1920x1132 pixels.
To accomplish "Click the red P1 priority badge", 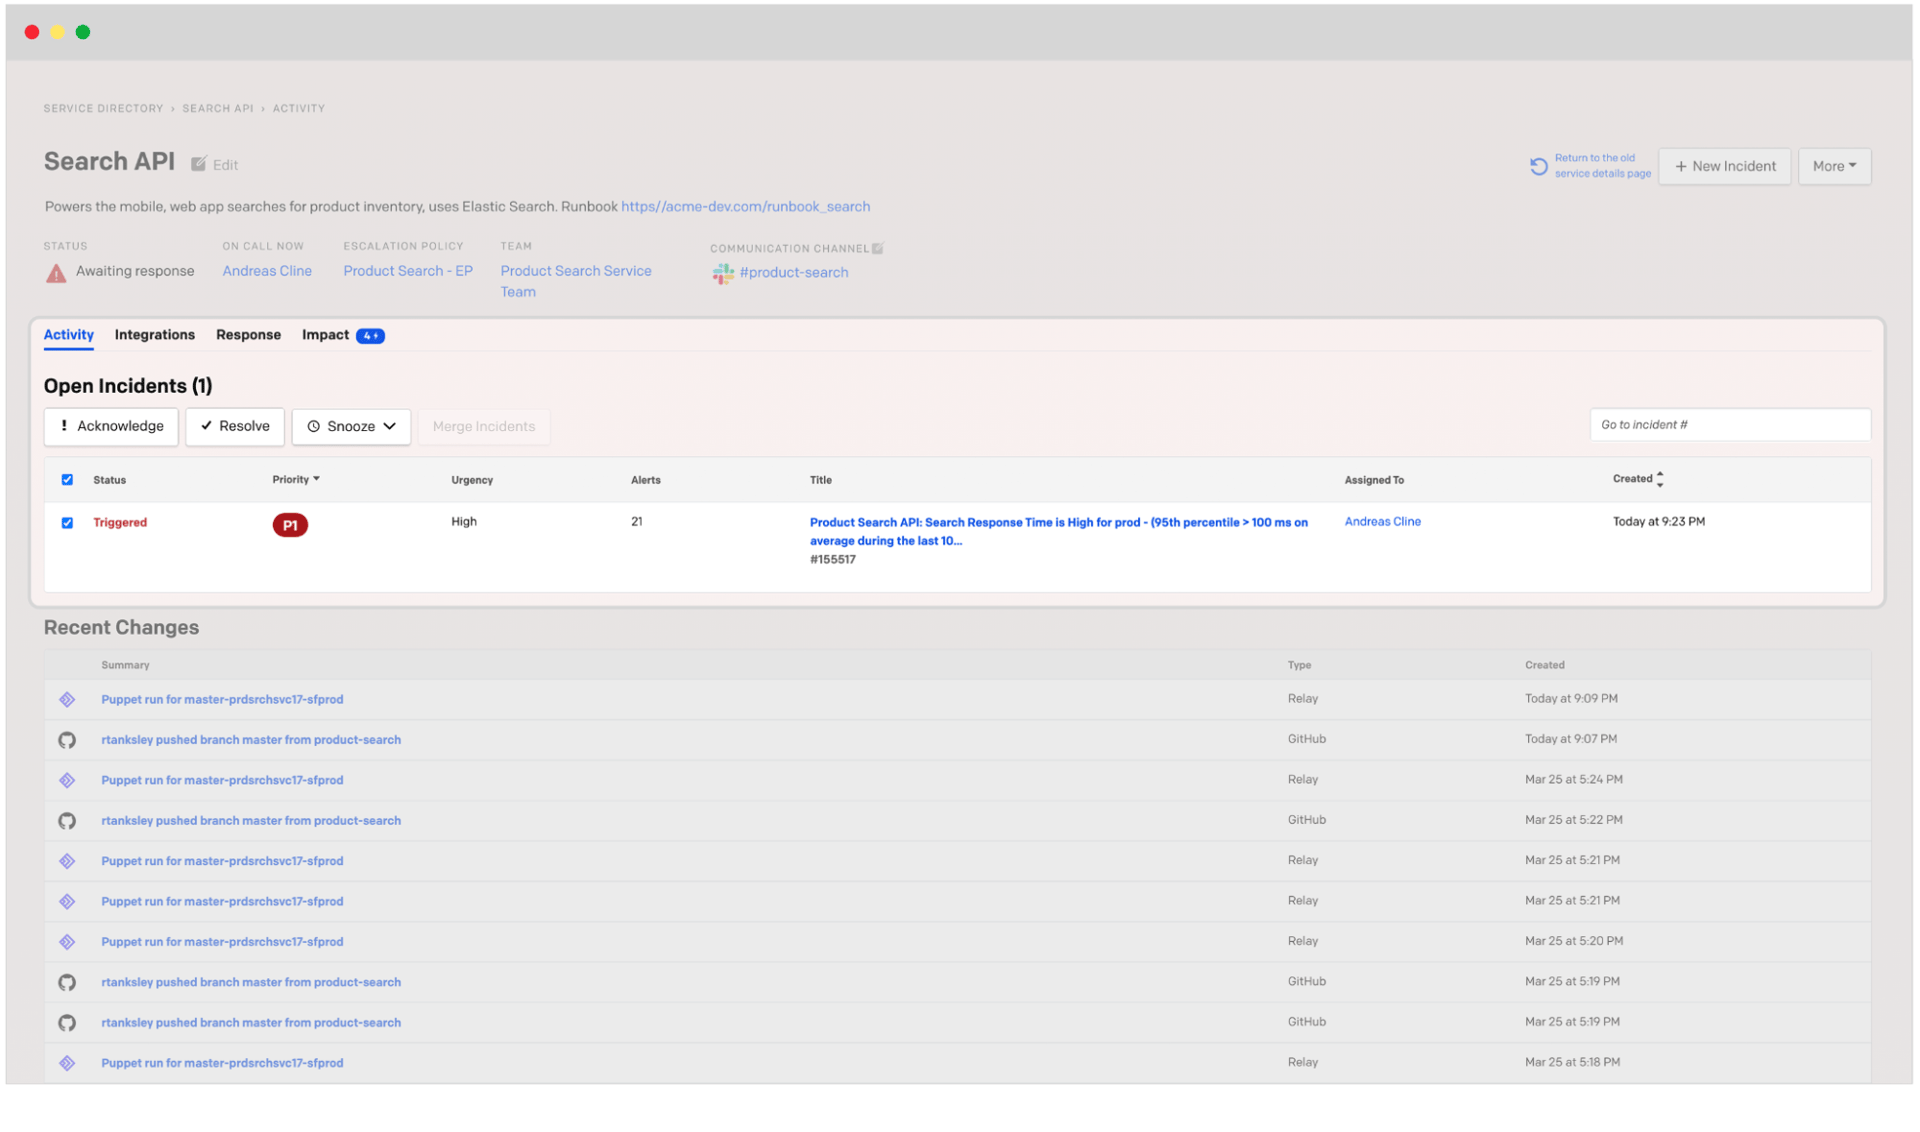I will (290, 525).
